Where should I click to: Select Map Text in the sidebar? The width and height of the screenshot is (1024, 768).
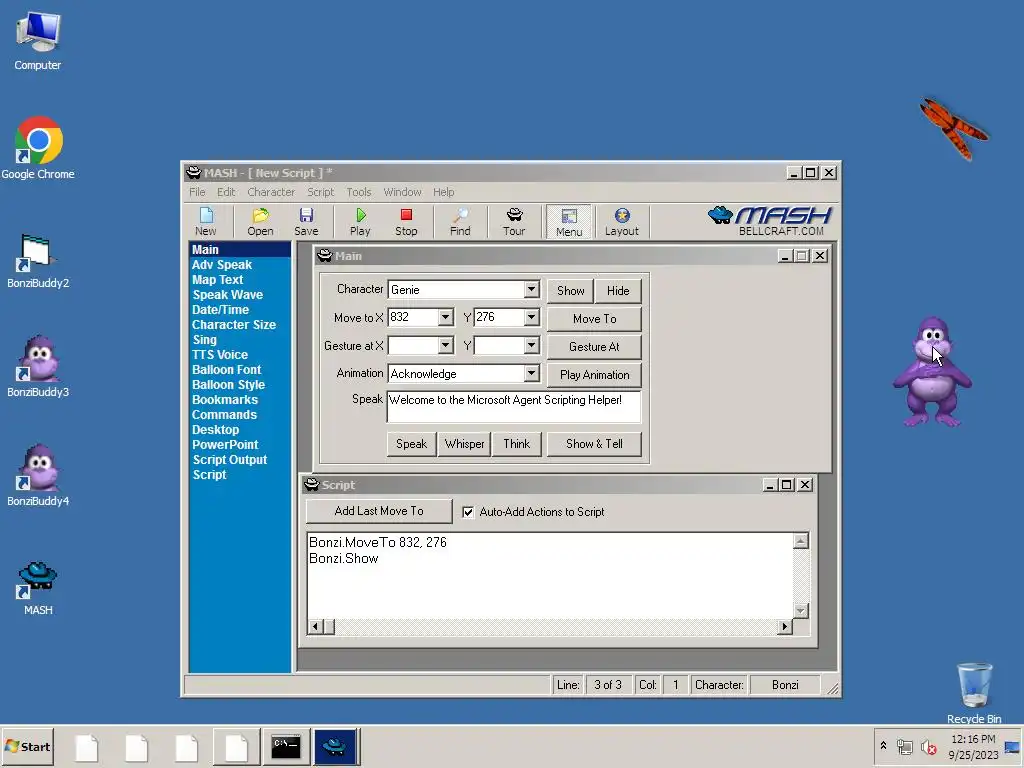coord(217,280)
